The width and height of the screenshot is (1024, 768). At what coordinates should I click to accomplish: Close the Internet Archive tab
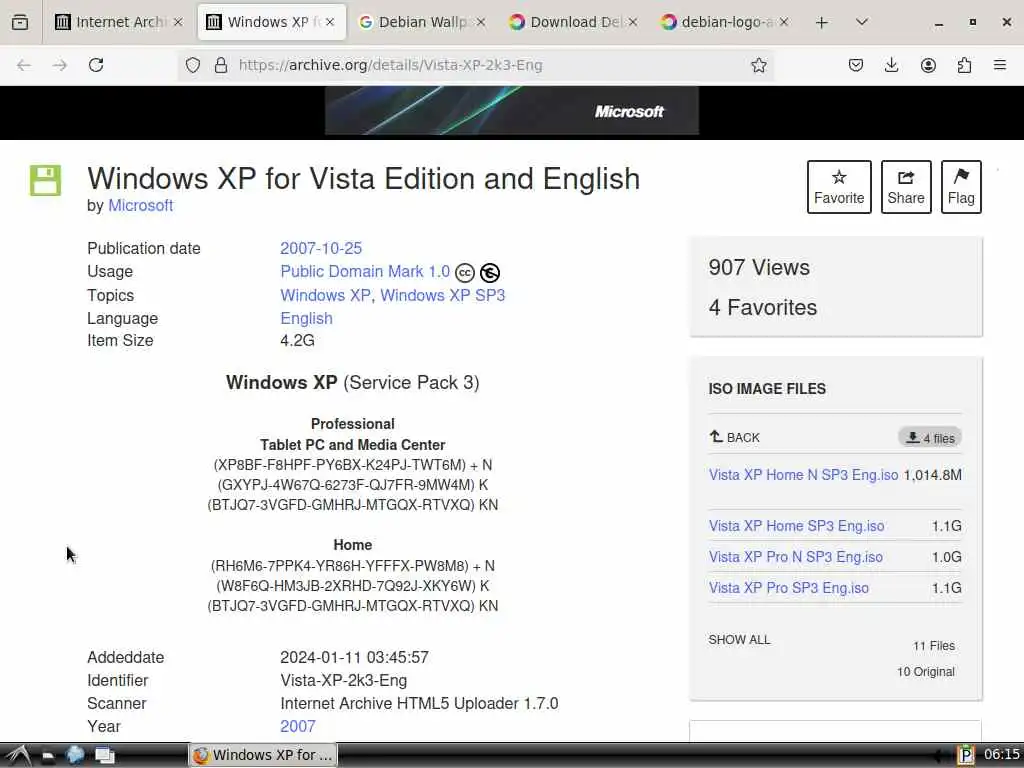178,22
